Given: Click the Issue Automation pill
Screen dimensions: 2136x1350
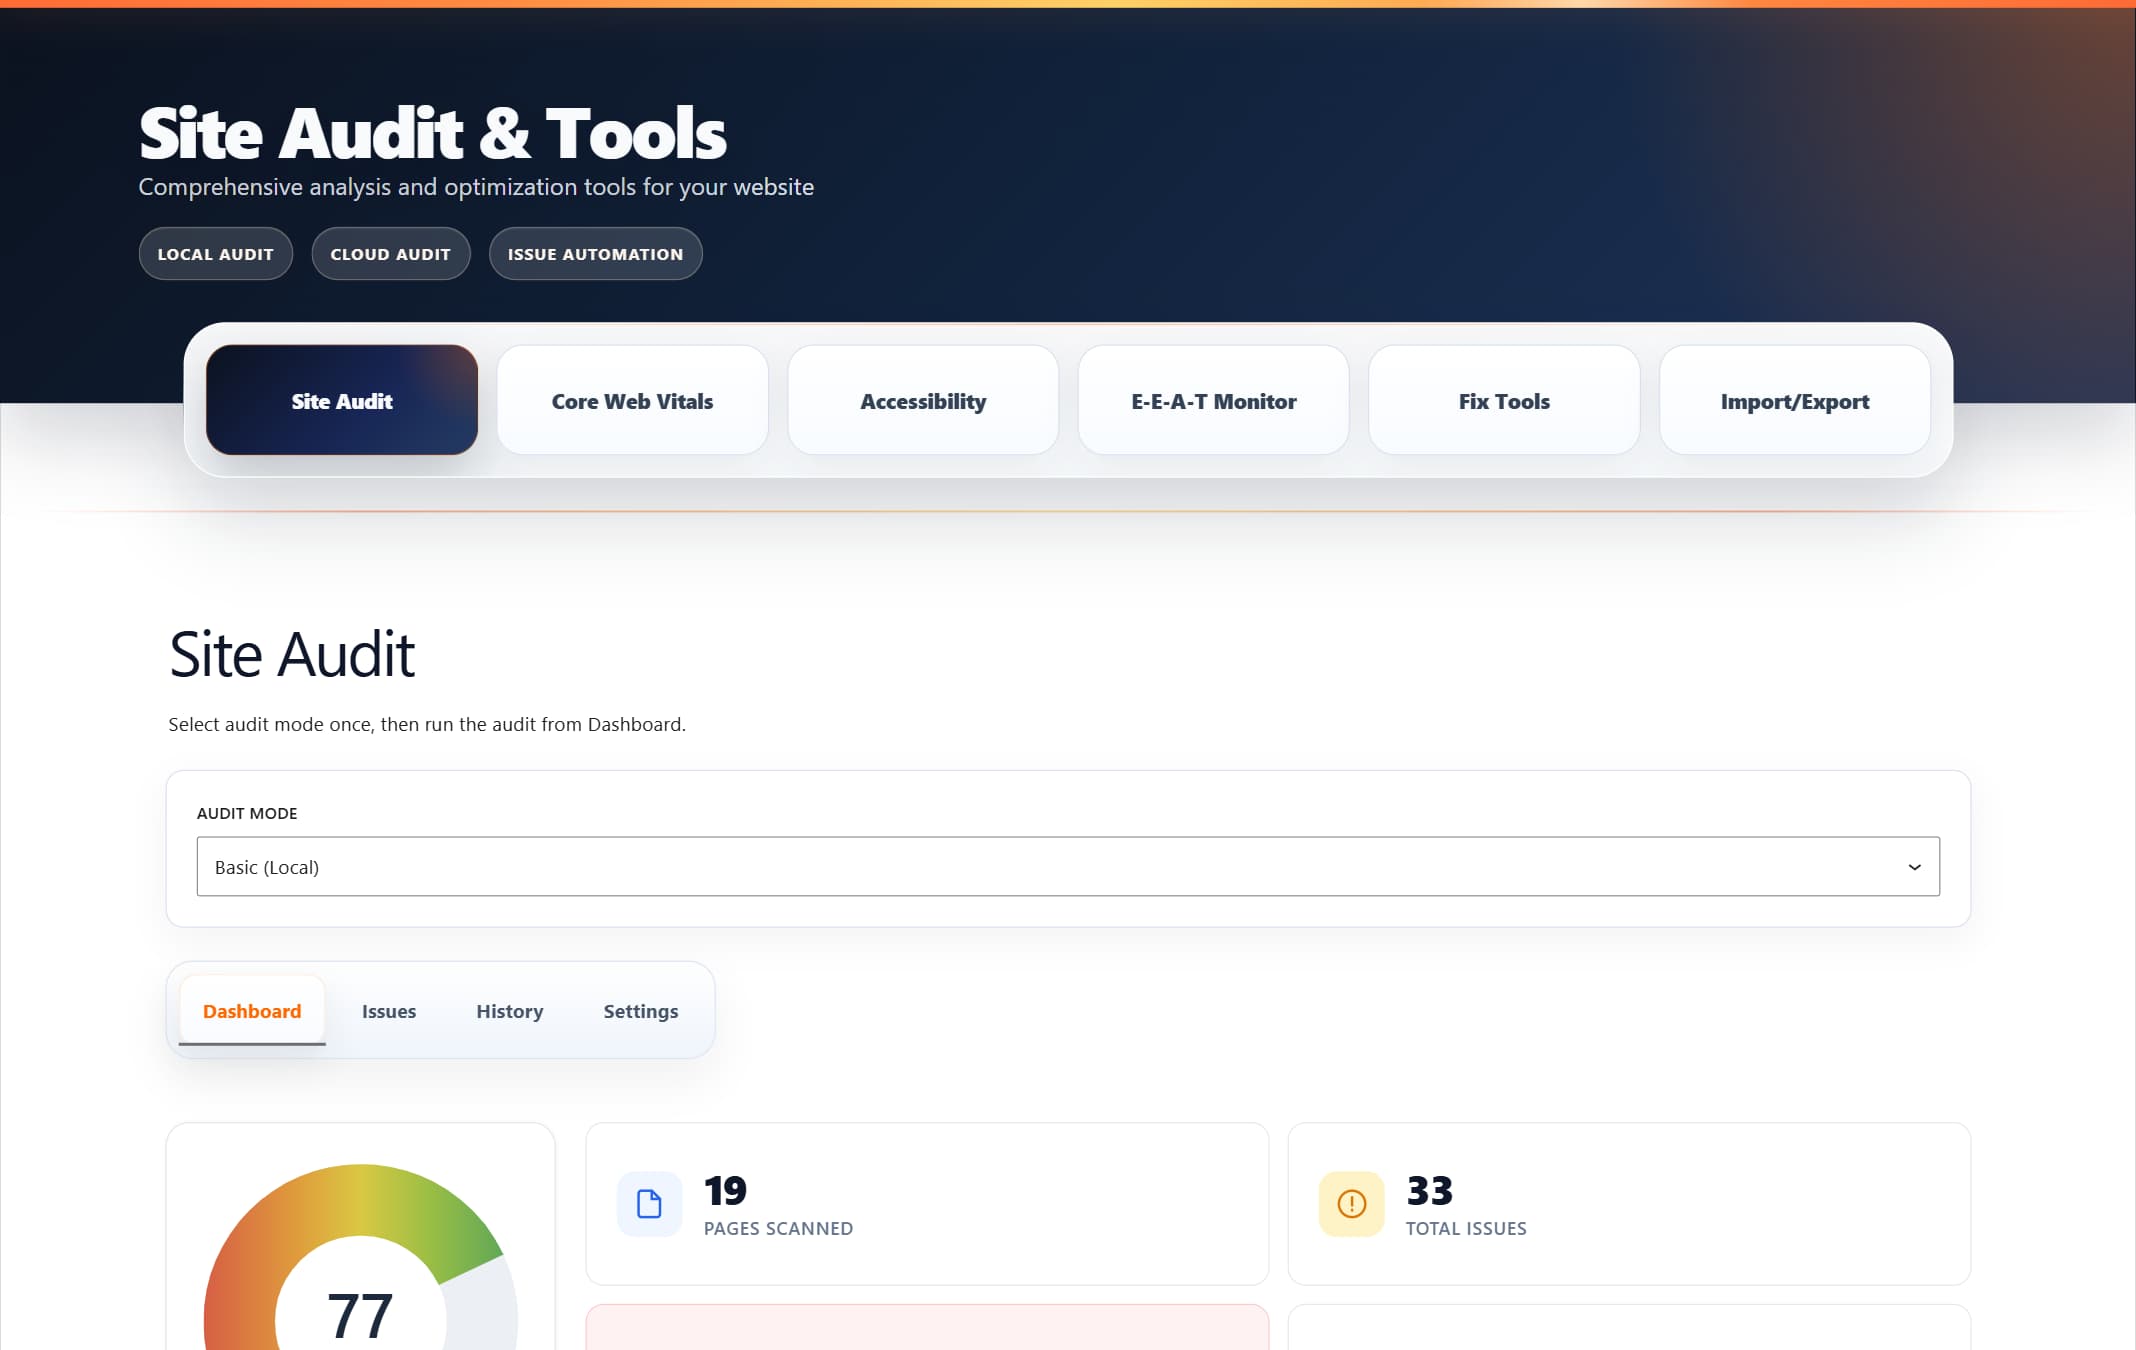Looking at the screenshot, I should click(596, 254).
